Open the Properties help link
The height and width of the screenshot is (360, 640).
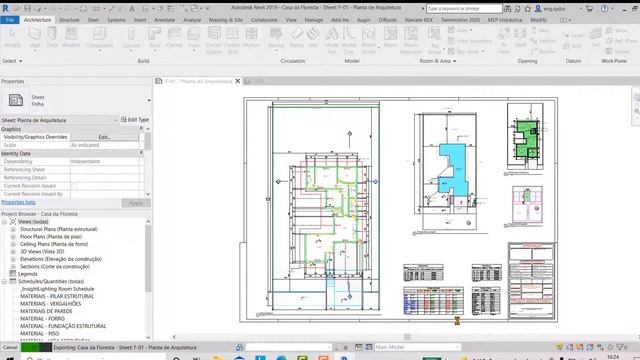pos(18,202)
